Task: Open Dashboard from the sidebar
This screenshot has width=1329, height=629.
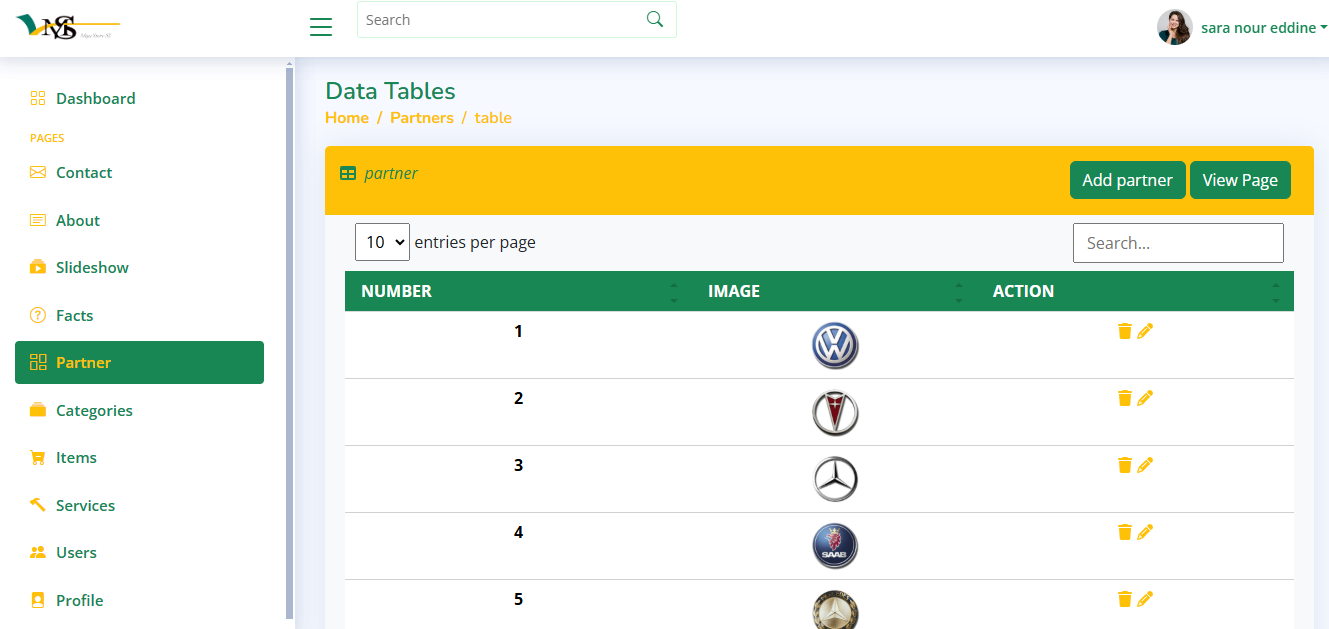Action: (95, 98)
